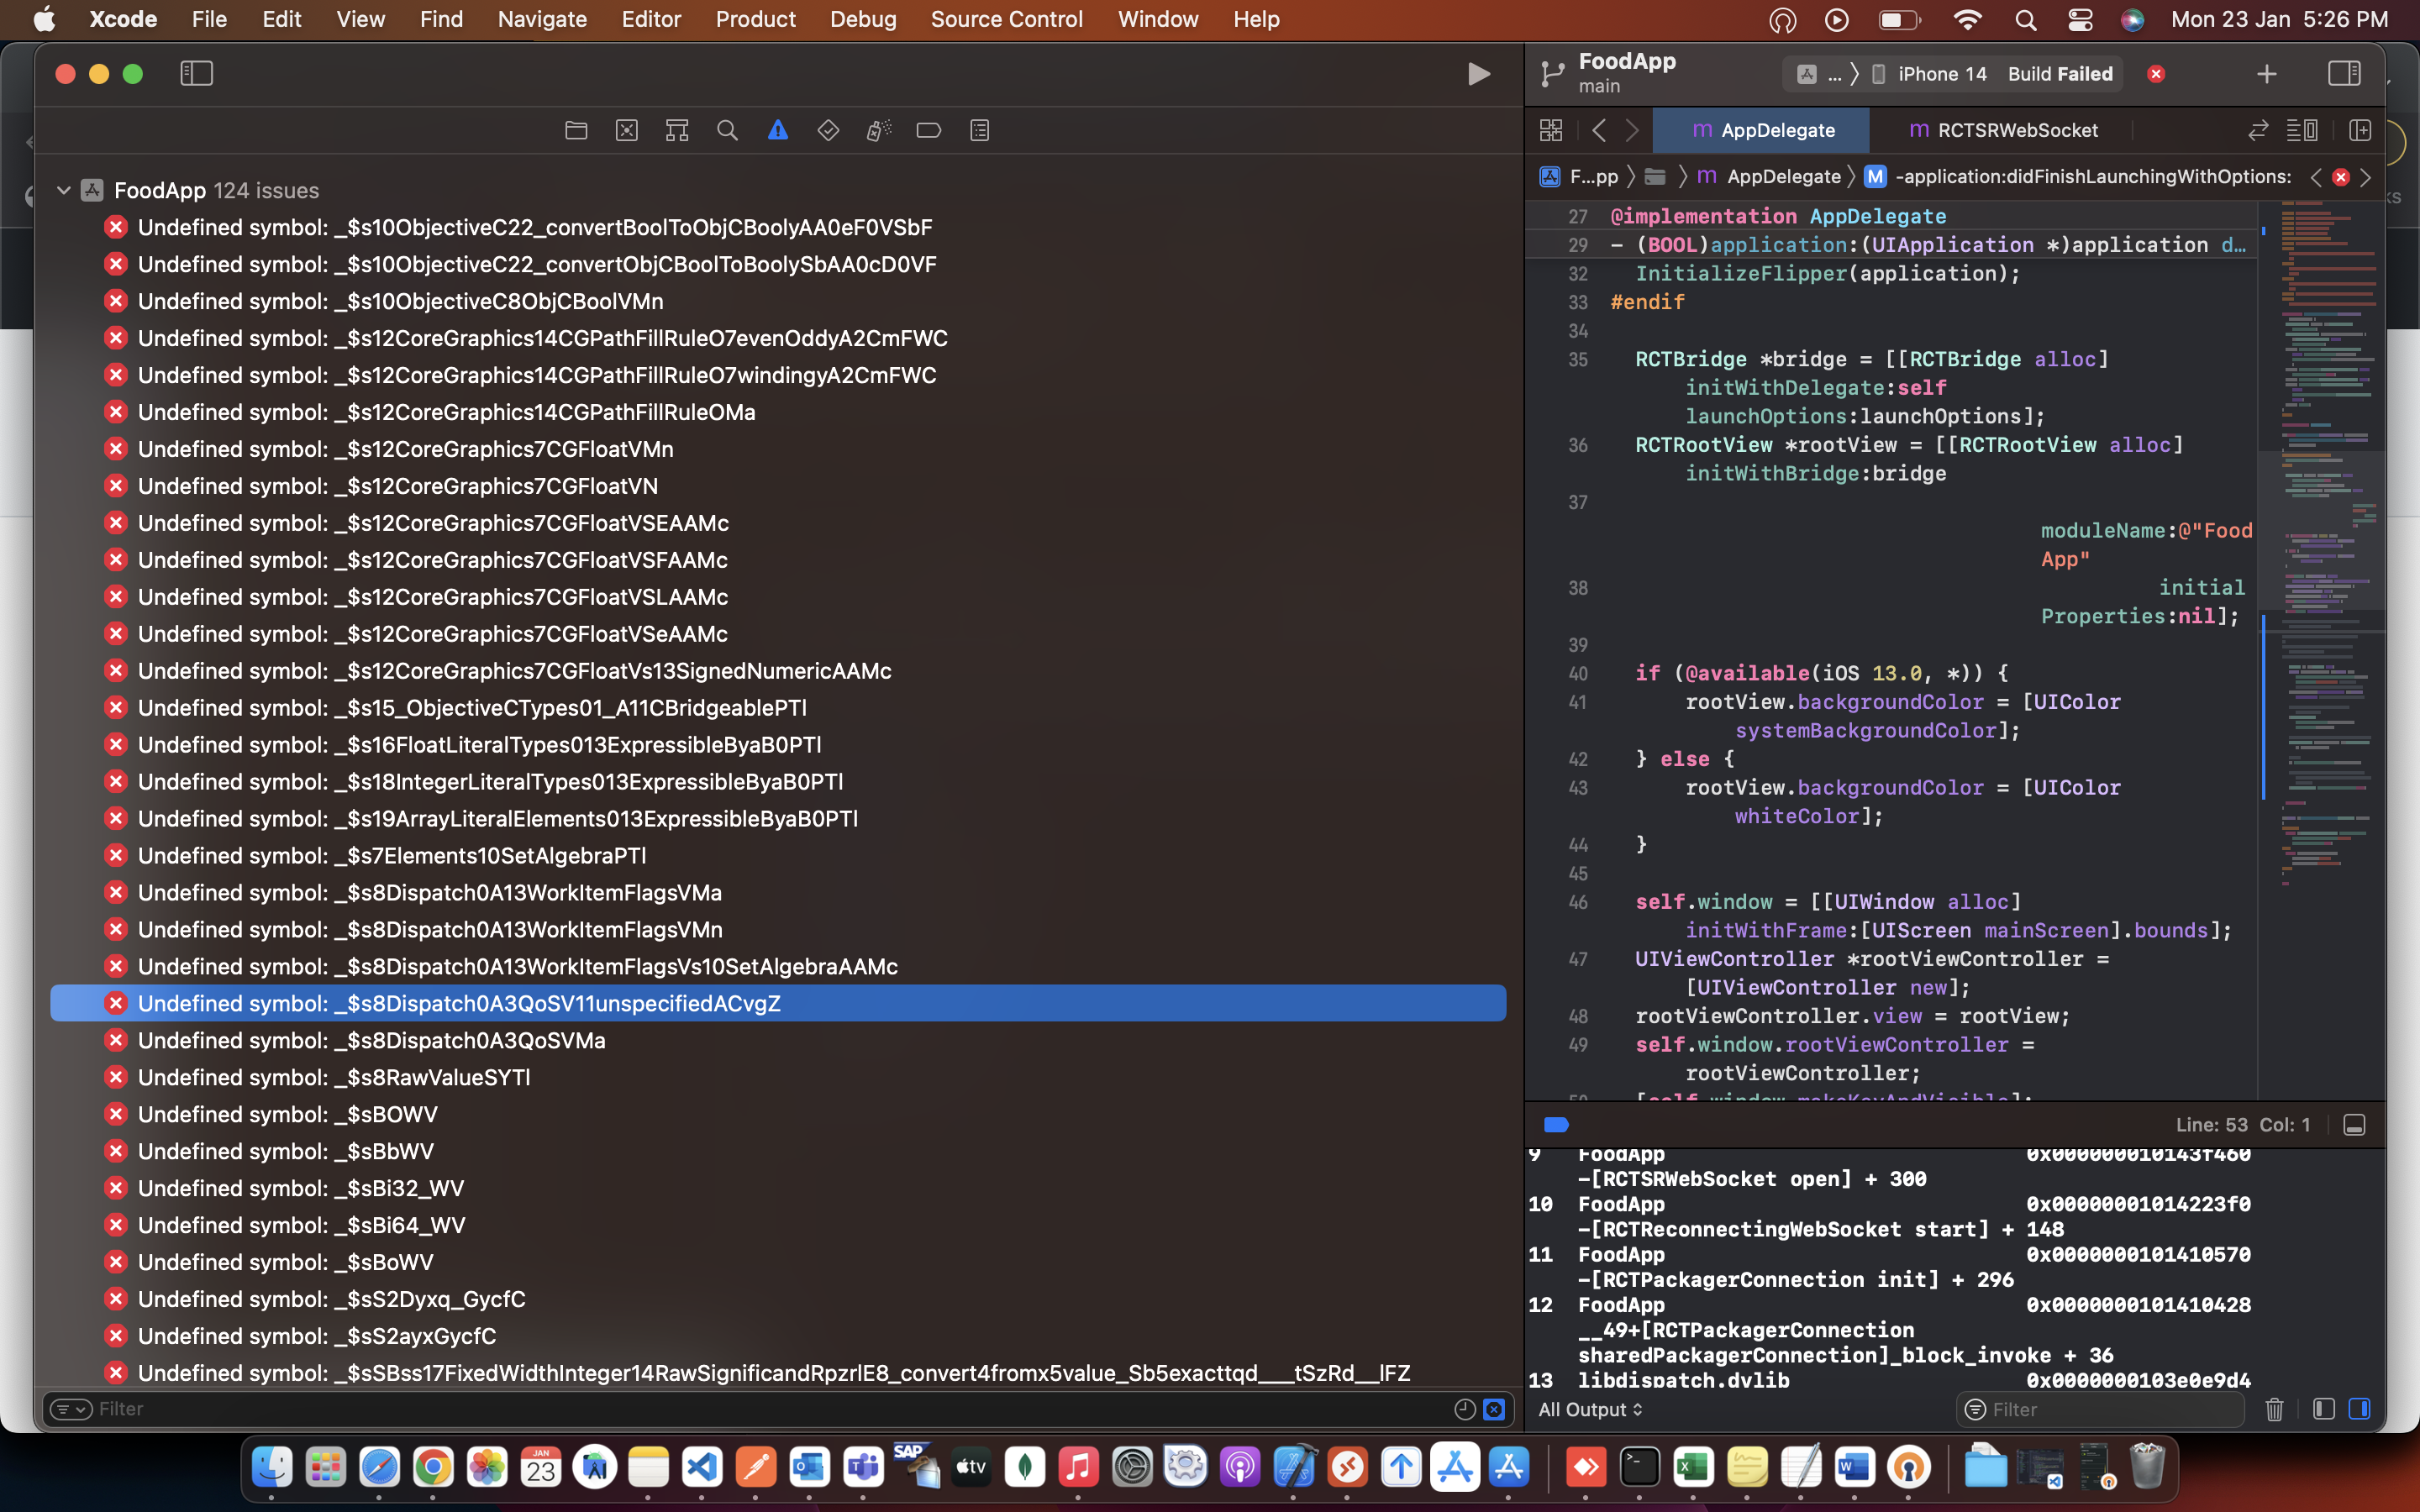Open the Debug navigator icon
Screen dimensions: 2420x1512
point(878,130)
